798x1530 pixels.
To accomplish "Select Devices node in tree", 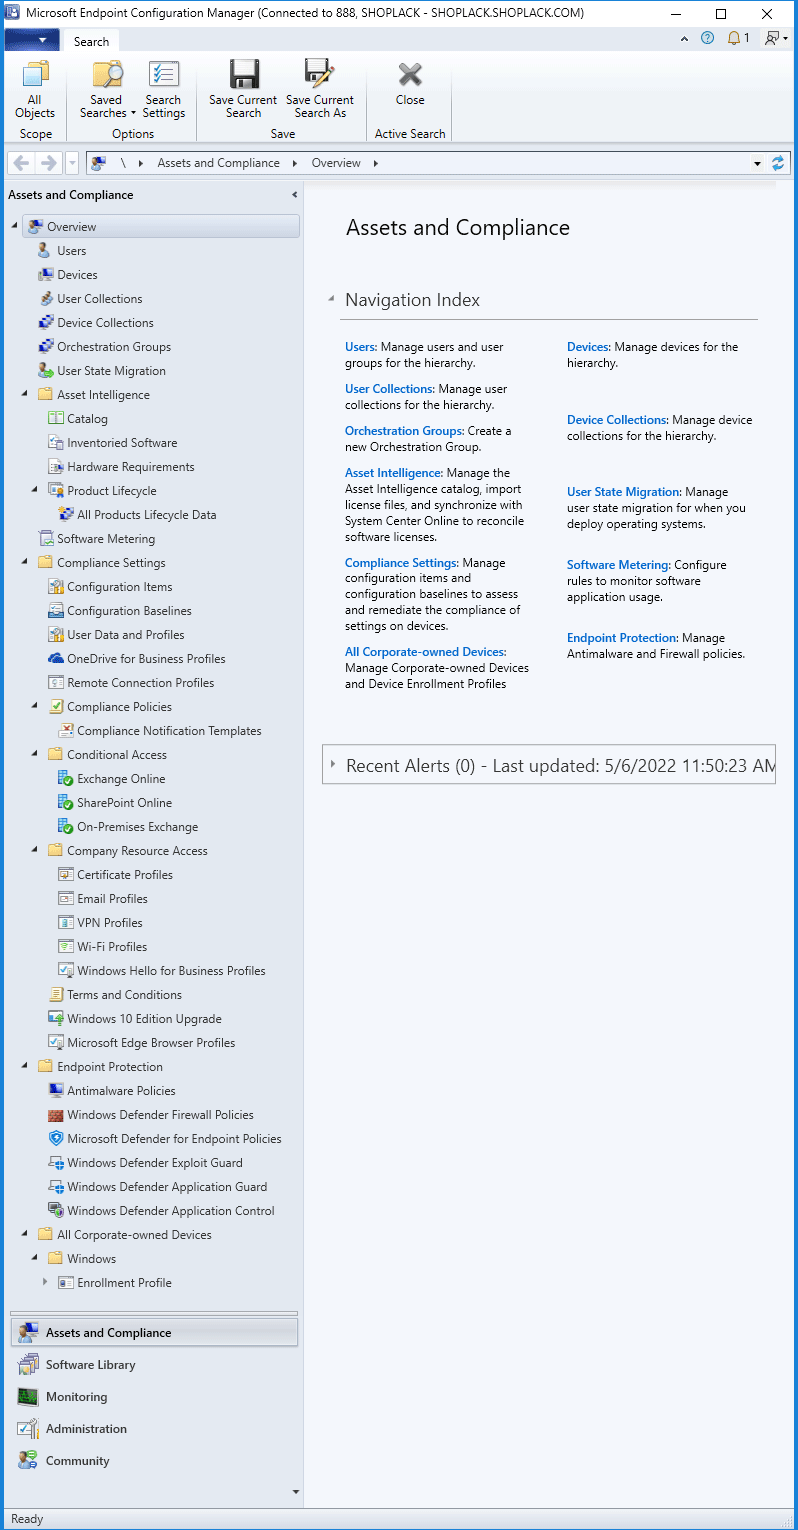I will [x=77, y=275].
